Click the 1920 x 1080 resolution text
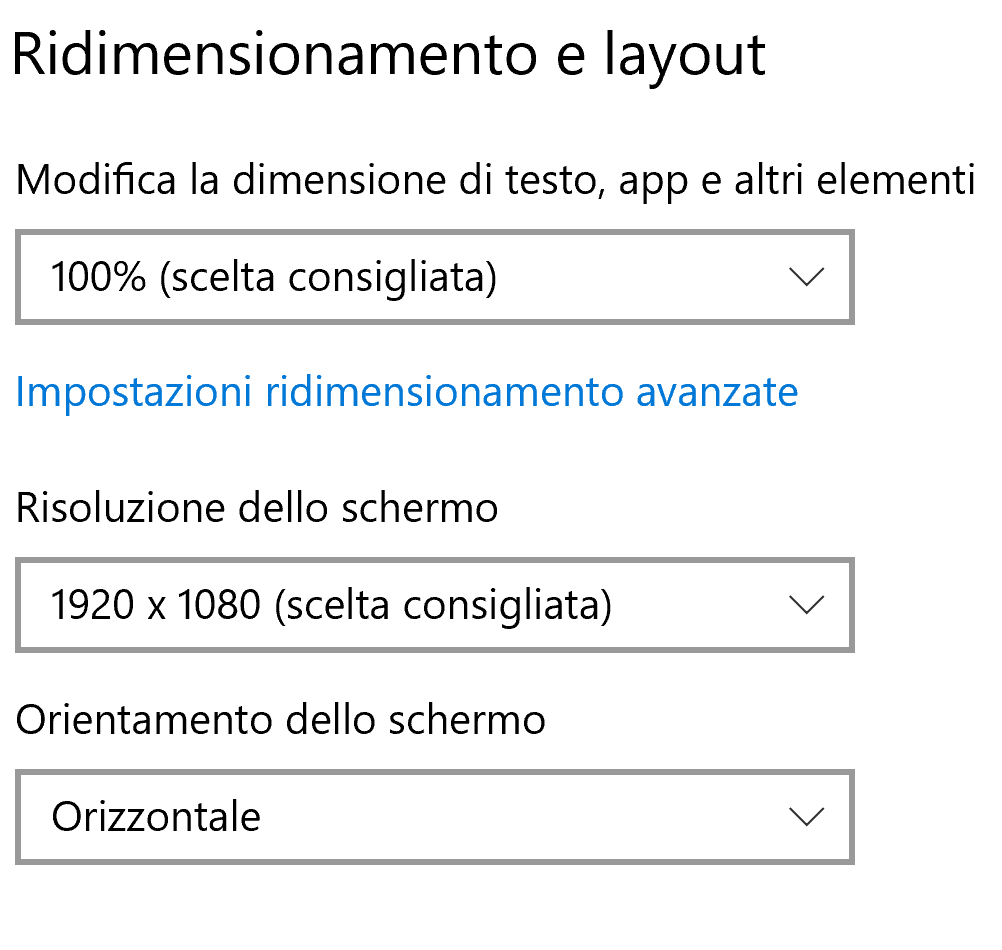The image size is (1002, 950). pyautogui.click(x=155, y=605)
